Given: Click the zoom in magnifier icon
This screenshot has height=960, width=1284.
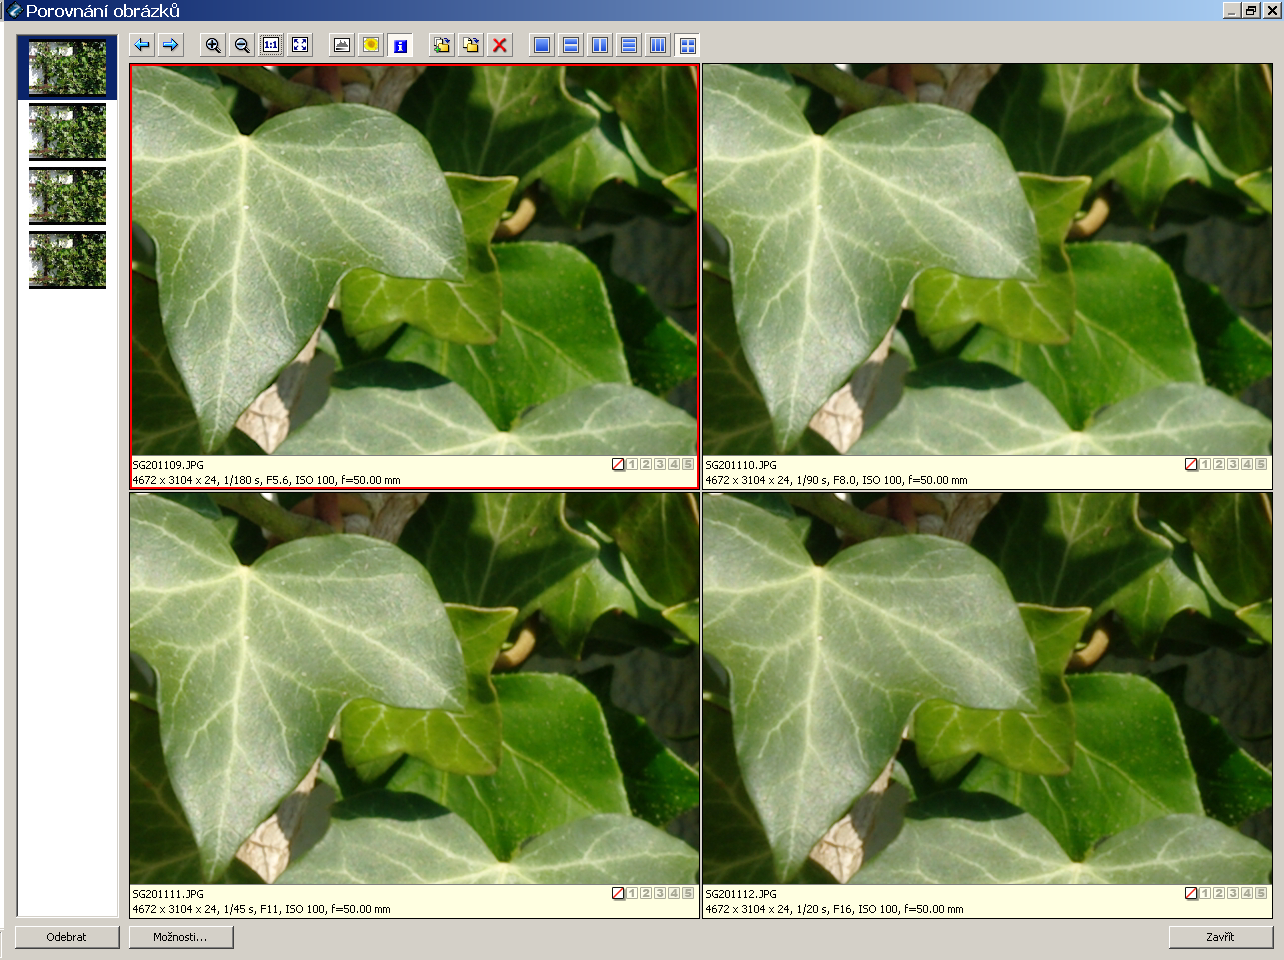Looking at the screenshot, I should [x=213, y=45].
